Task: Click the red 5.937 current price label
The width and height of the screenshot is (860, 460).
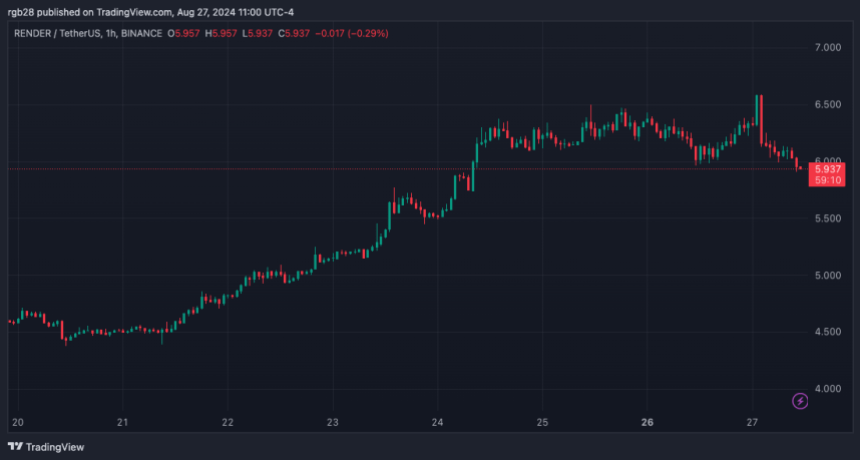Action: click(829, 169)
